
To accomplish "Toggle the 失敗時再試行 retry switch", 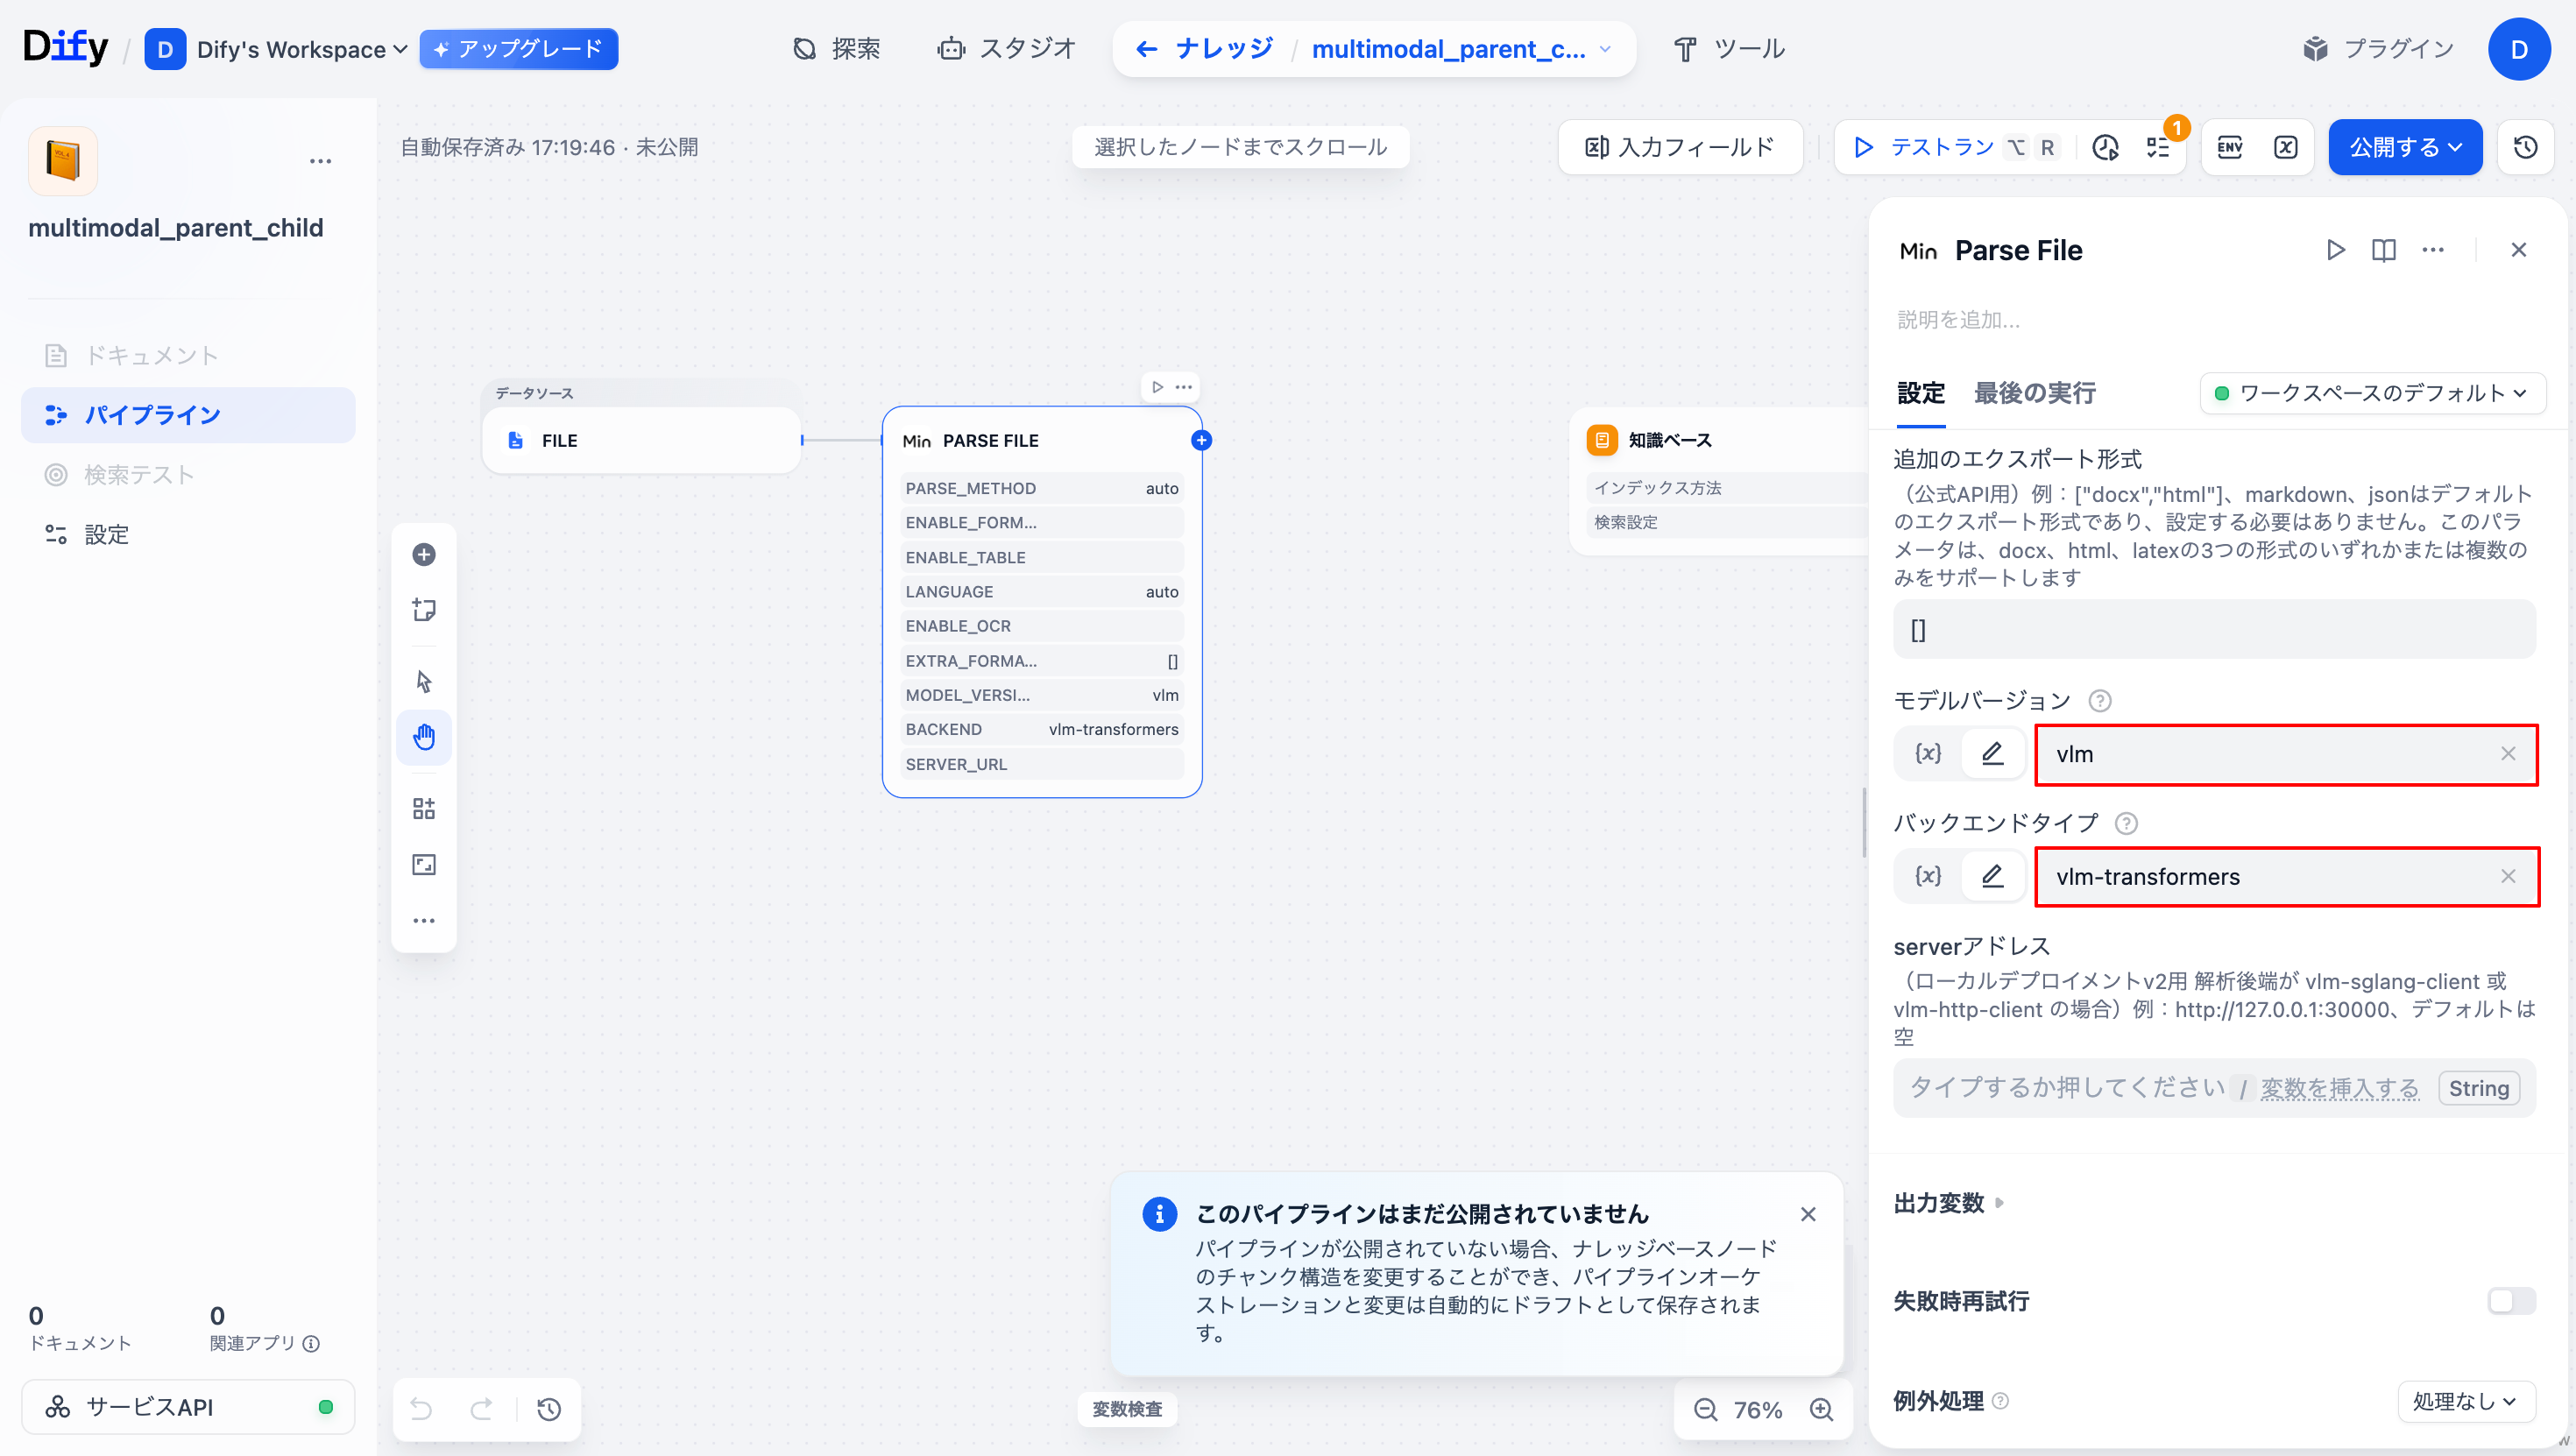I will [2510, 1300].
